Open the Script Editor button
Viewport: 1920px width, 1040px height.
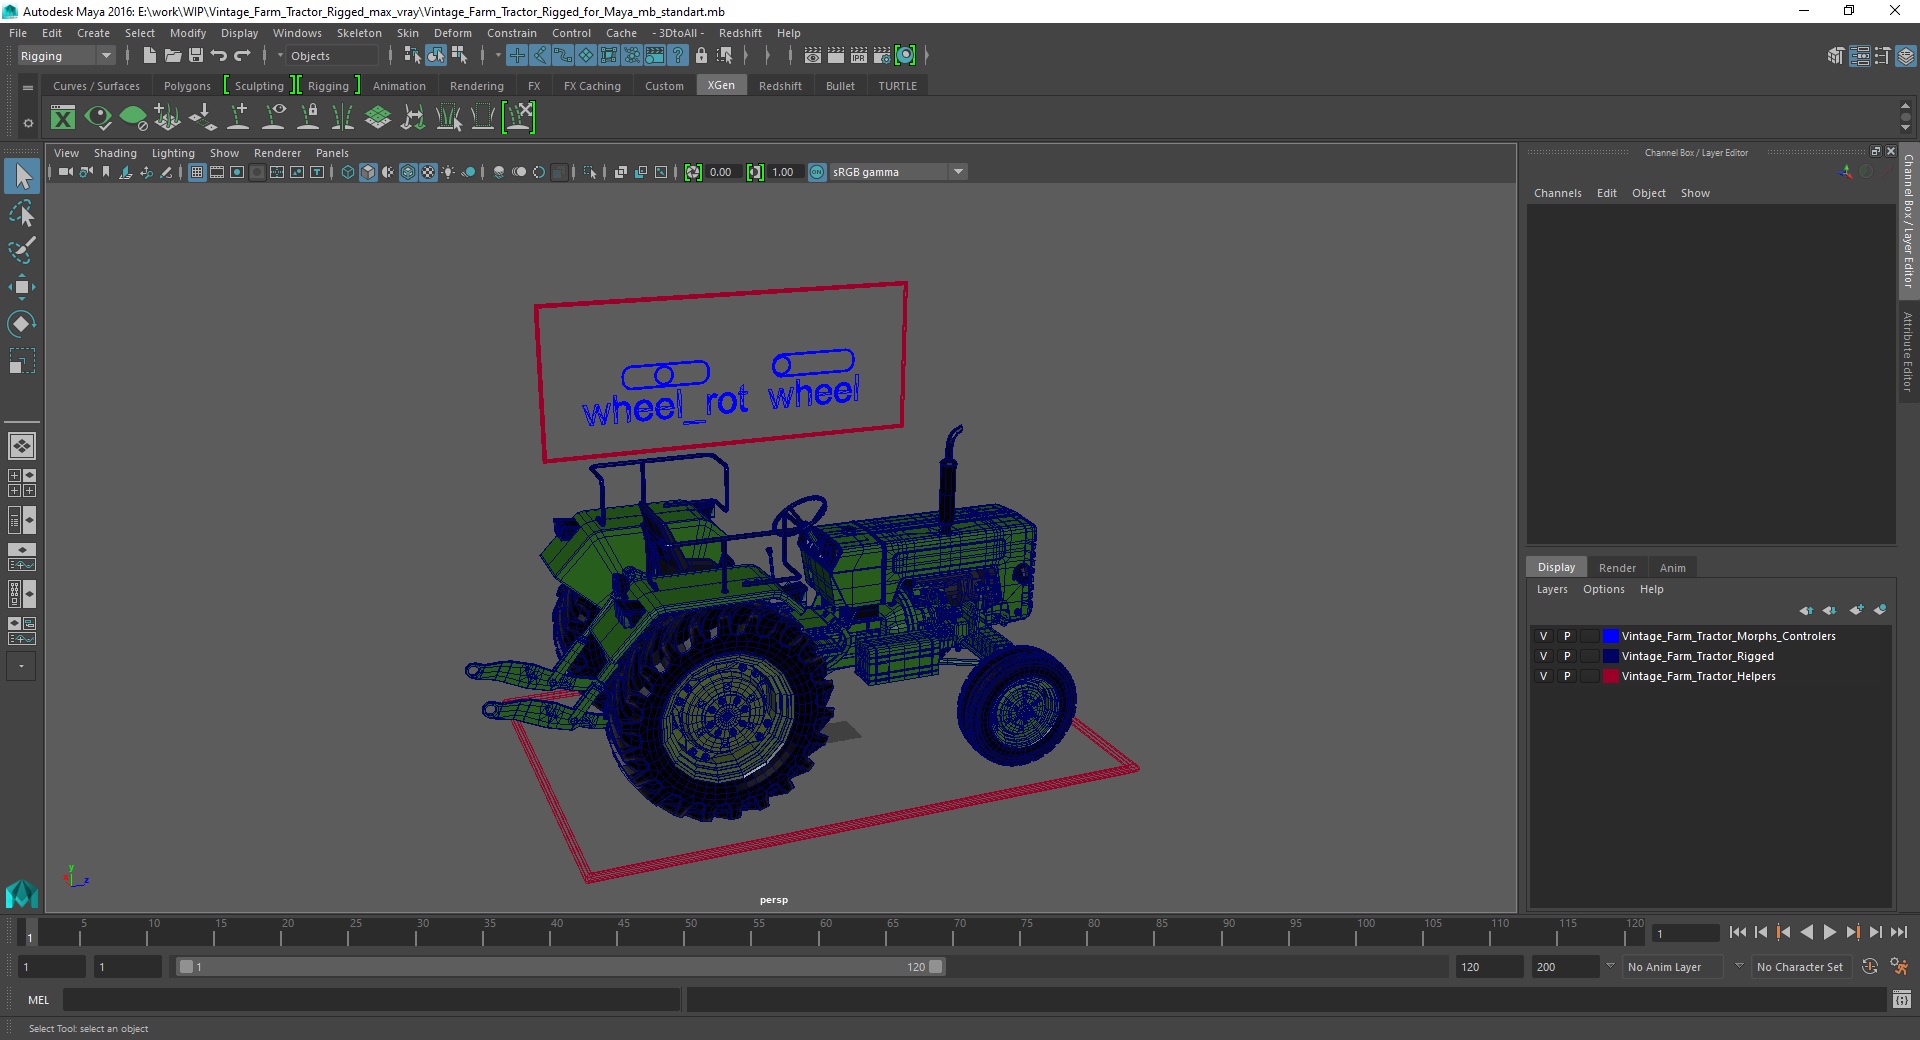pyautogui.click(x=1901, y=1000)
